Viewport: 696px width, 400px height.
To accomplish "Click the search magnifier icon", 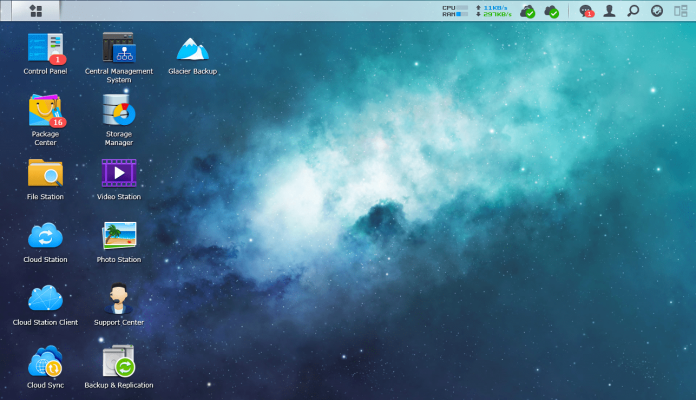I will (633, 11).
